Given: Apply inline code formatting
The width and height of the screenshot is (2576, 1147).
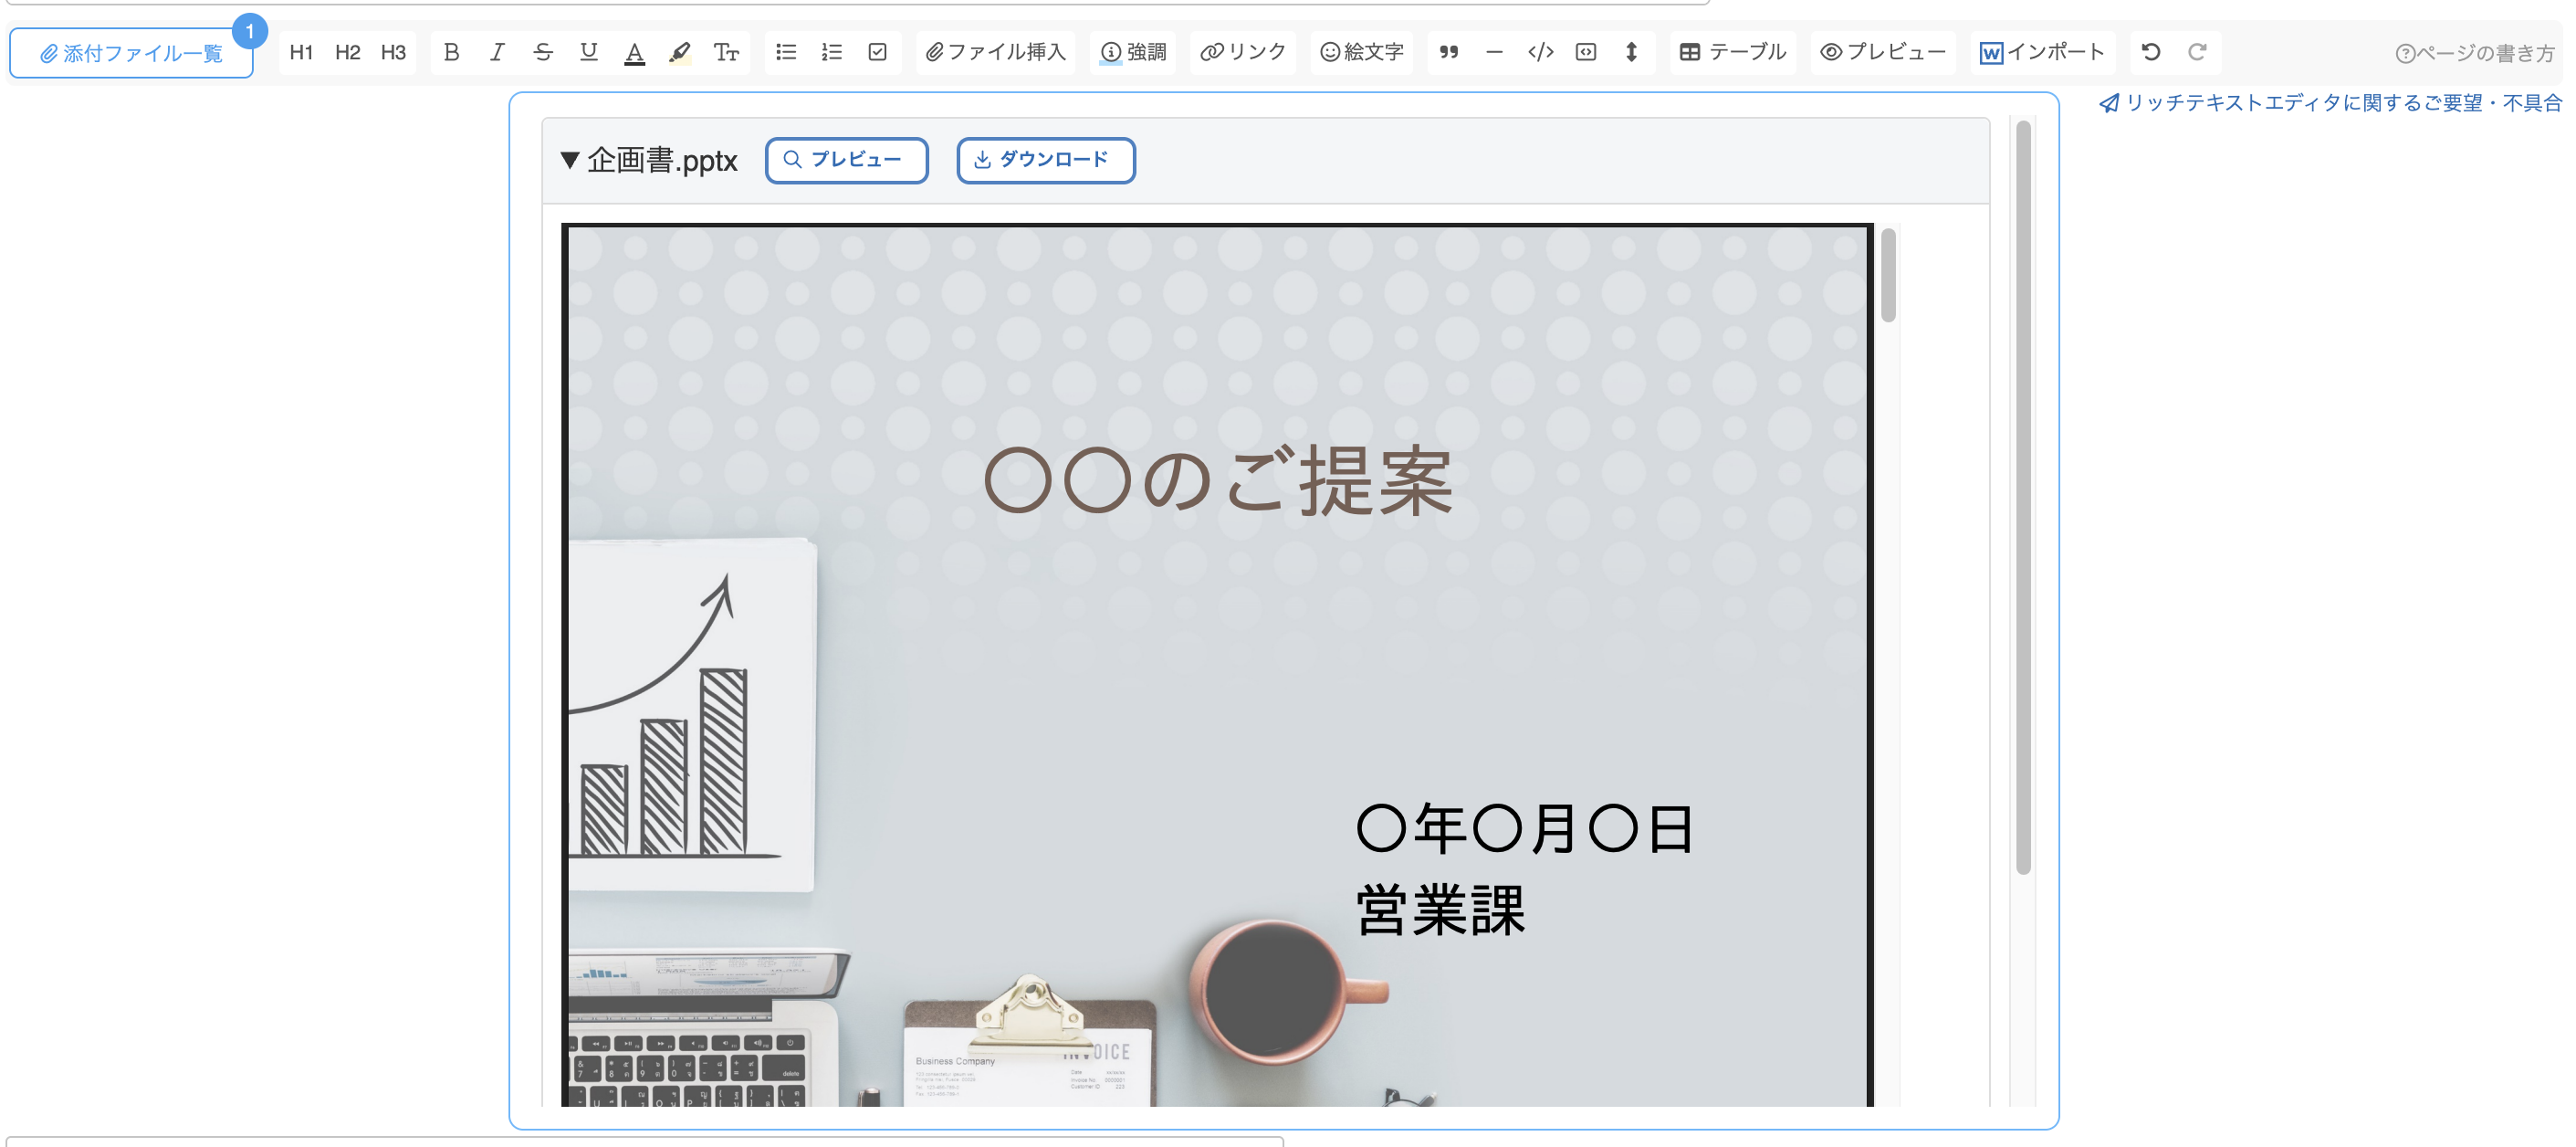Looking at the screenshot, I should pos(1540,52).
